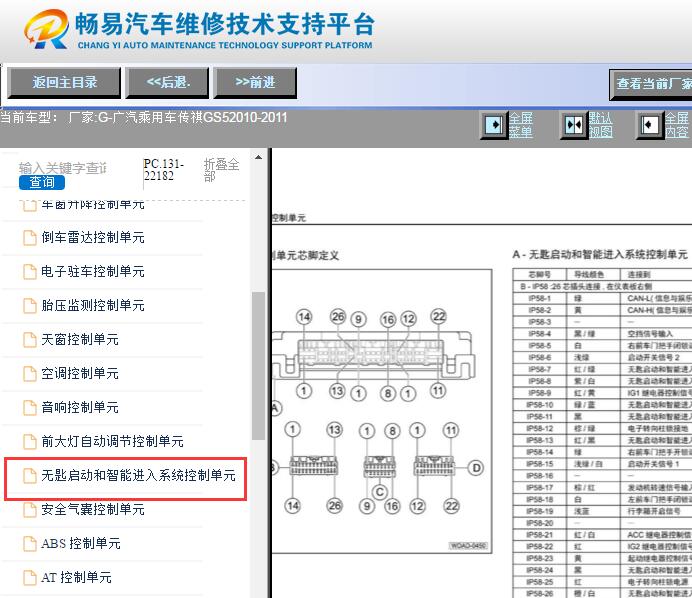The height and width of the screenshot is (598, 692).
Task: Click the sidebar vertical scrollbar thumb
Action: click(x=259, y=365)
